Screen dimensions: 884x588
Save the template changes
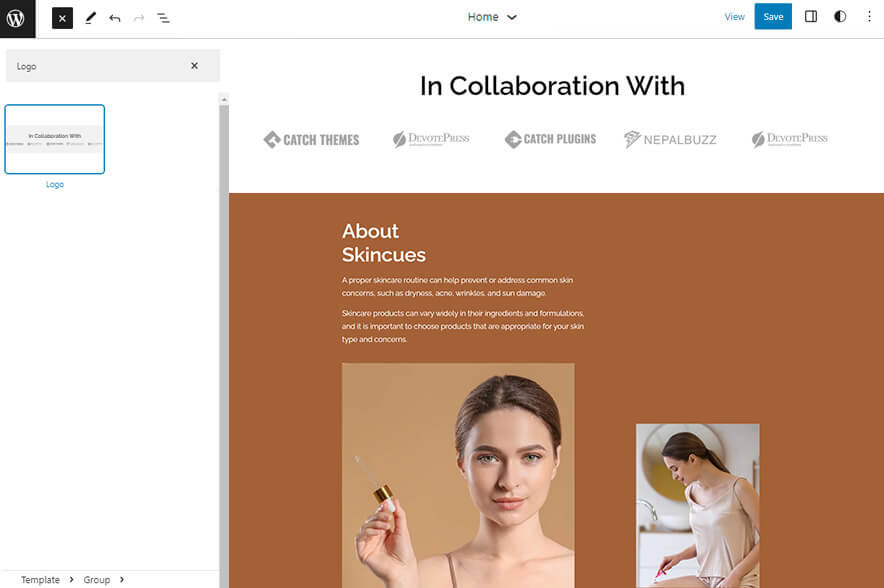point(773,16)
